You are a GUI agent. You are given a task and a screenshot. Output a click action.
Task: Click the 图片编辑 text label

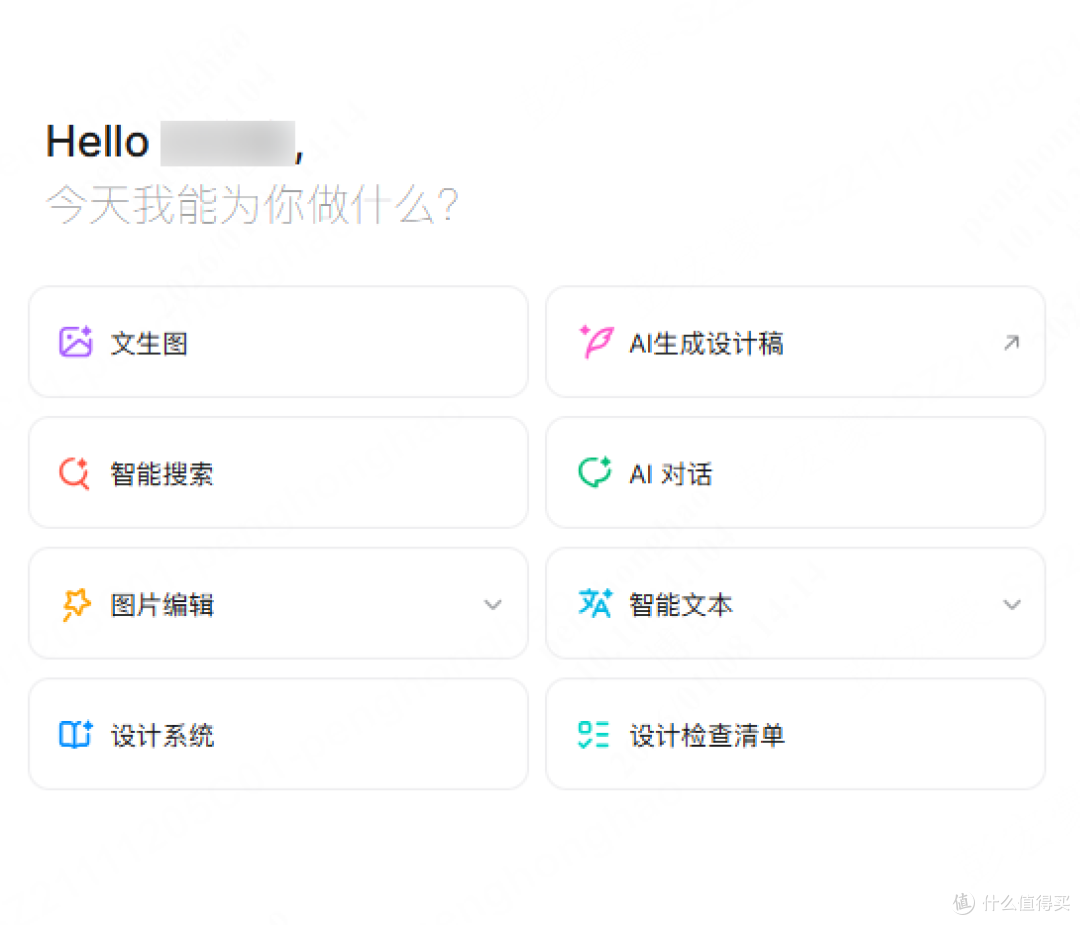click(x=163, y=605)
